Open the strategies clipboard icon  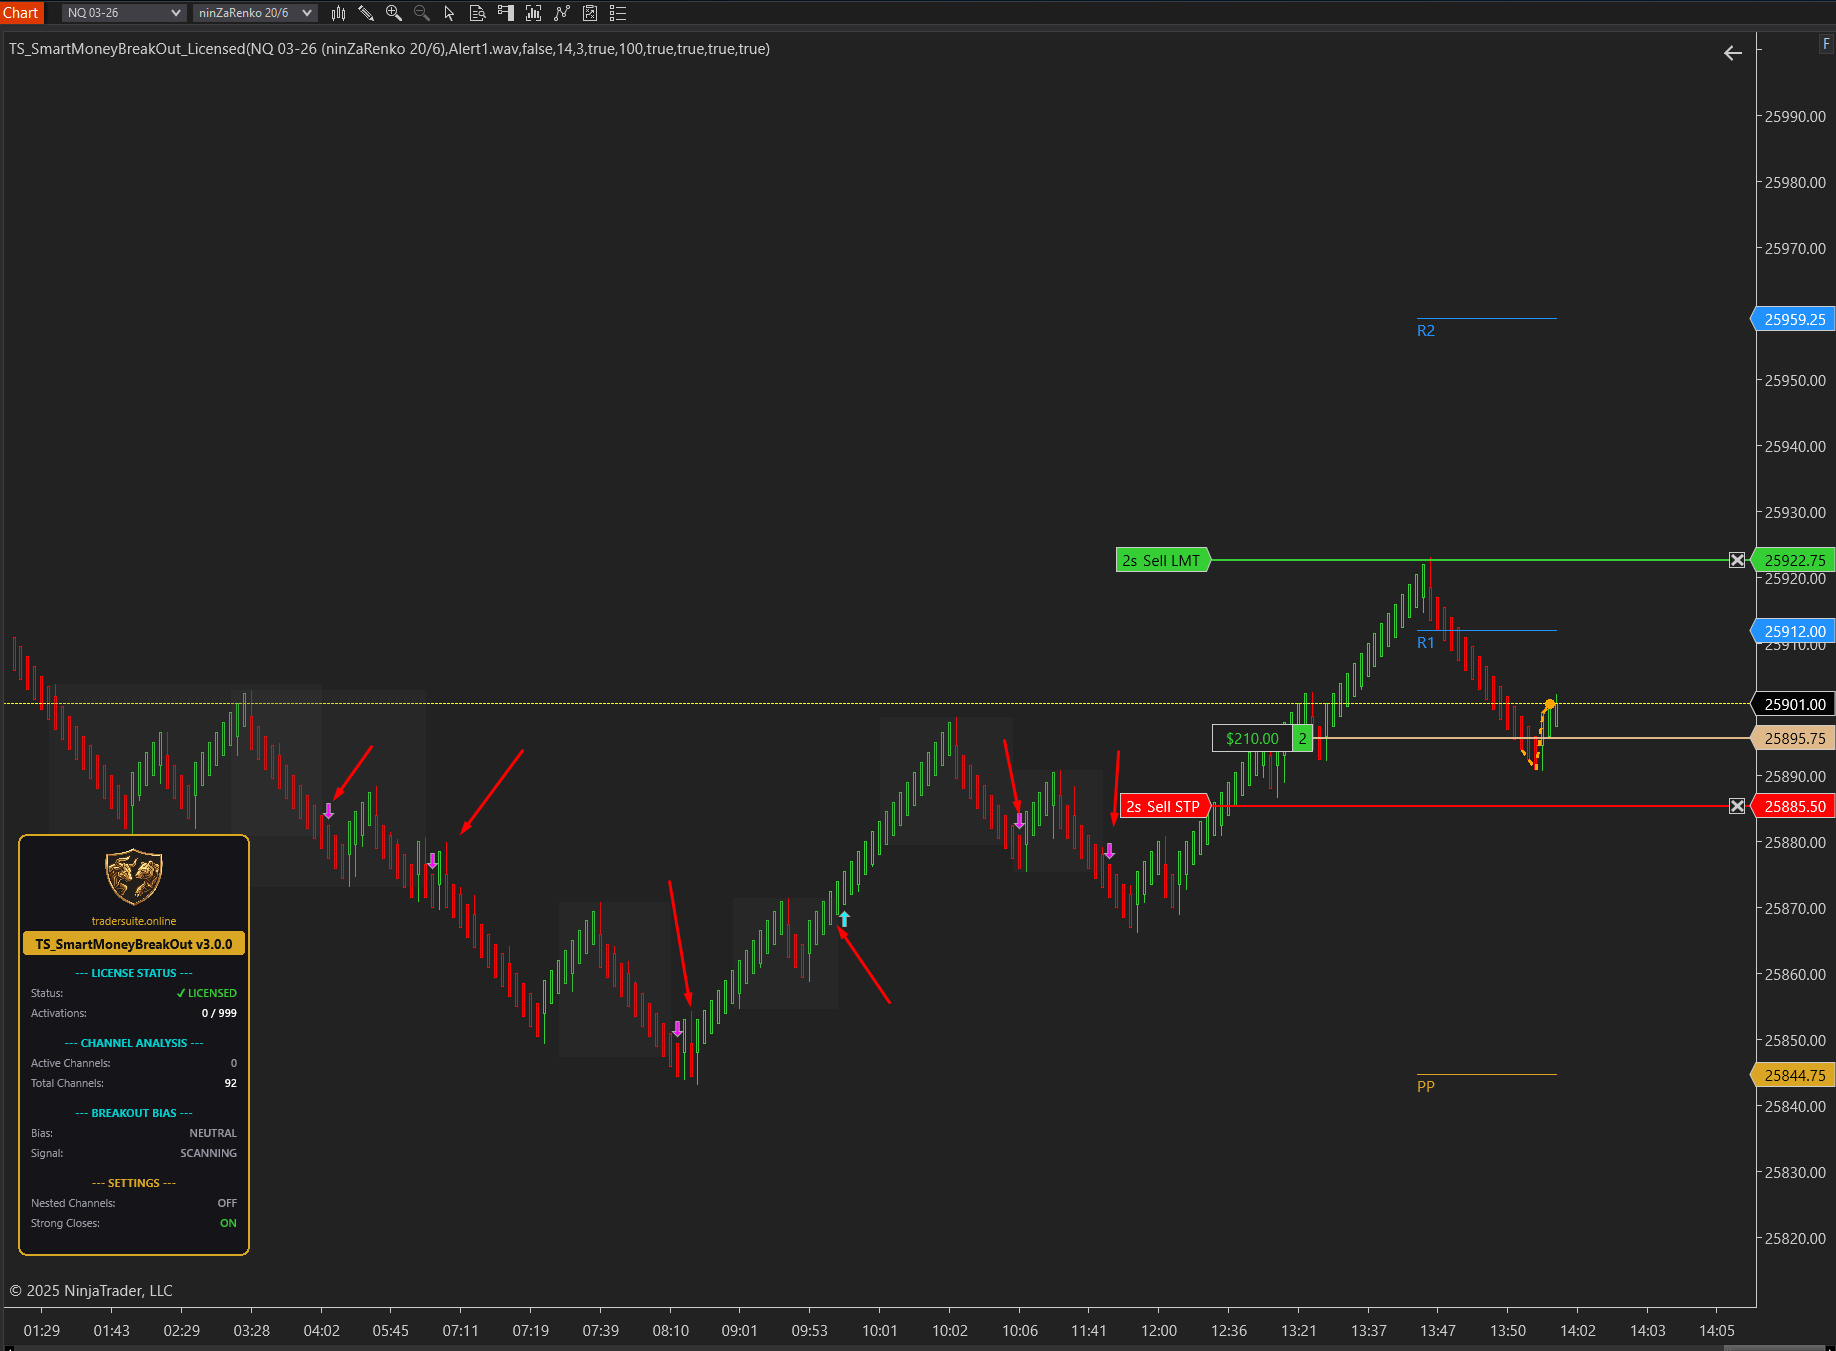point(590,13)
